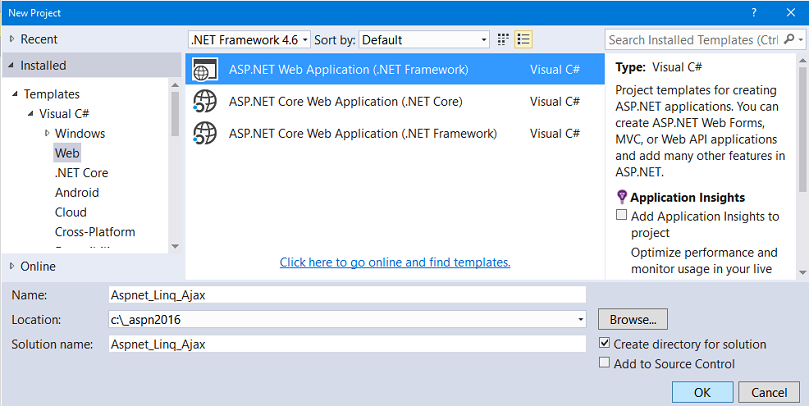This screenshot has width=809, height=406.
Task: Expand the Recent section
Action: (x=12, y=39)
